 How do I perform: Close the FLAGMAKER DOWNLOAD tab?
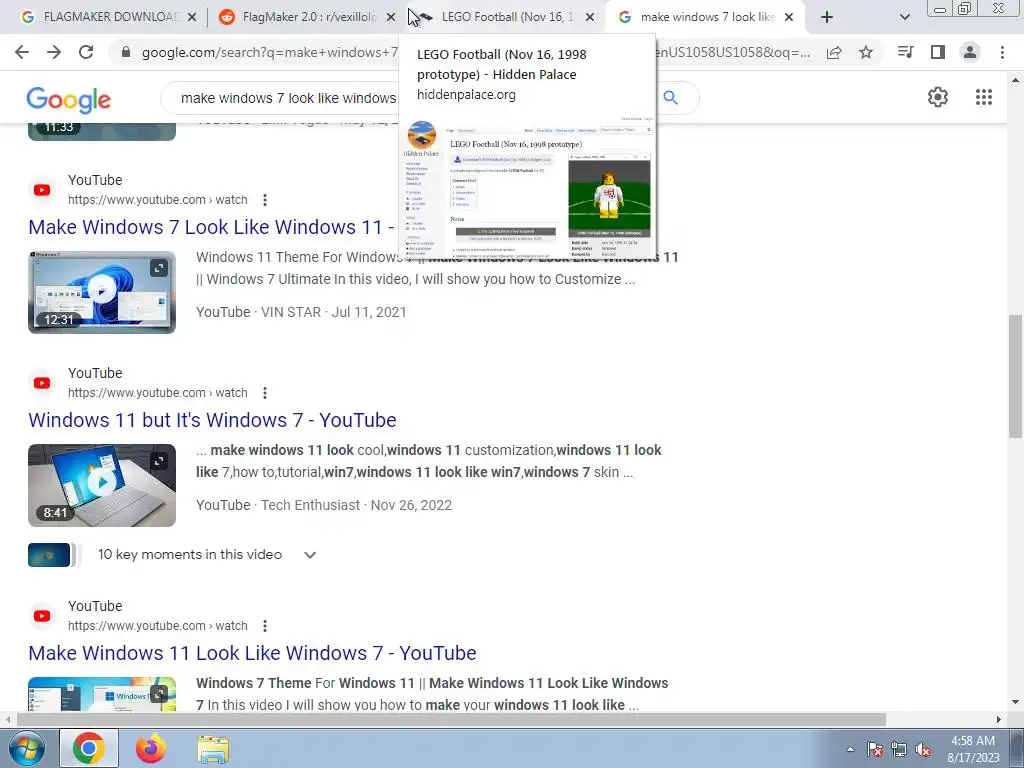click(192, 17)
